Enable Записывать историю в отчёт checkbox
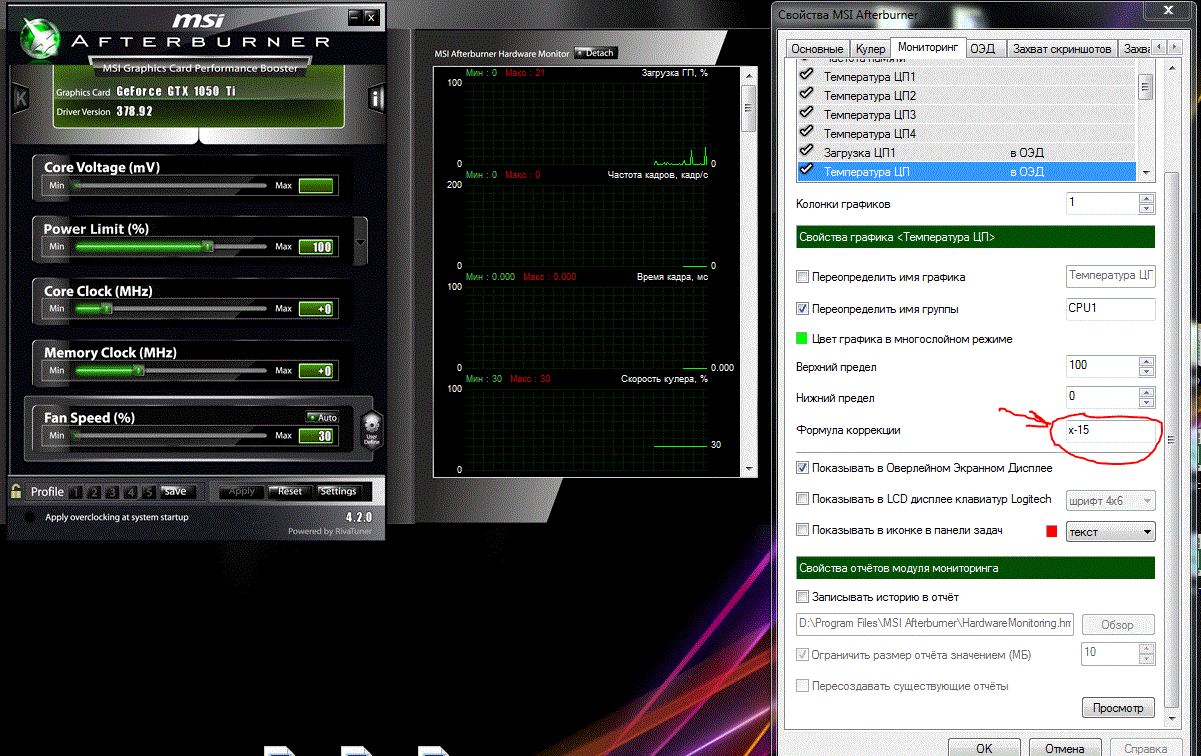Image resolution: width=1201 pixels, height=756 pixels. (803, 597)
